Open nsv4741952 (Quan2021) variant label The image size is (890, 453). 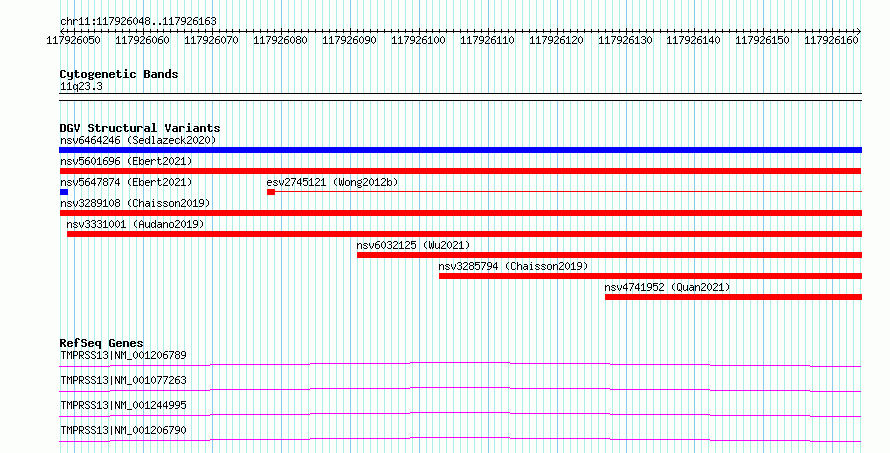click(x=667, y=287)
